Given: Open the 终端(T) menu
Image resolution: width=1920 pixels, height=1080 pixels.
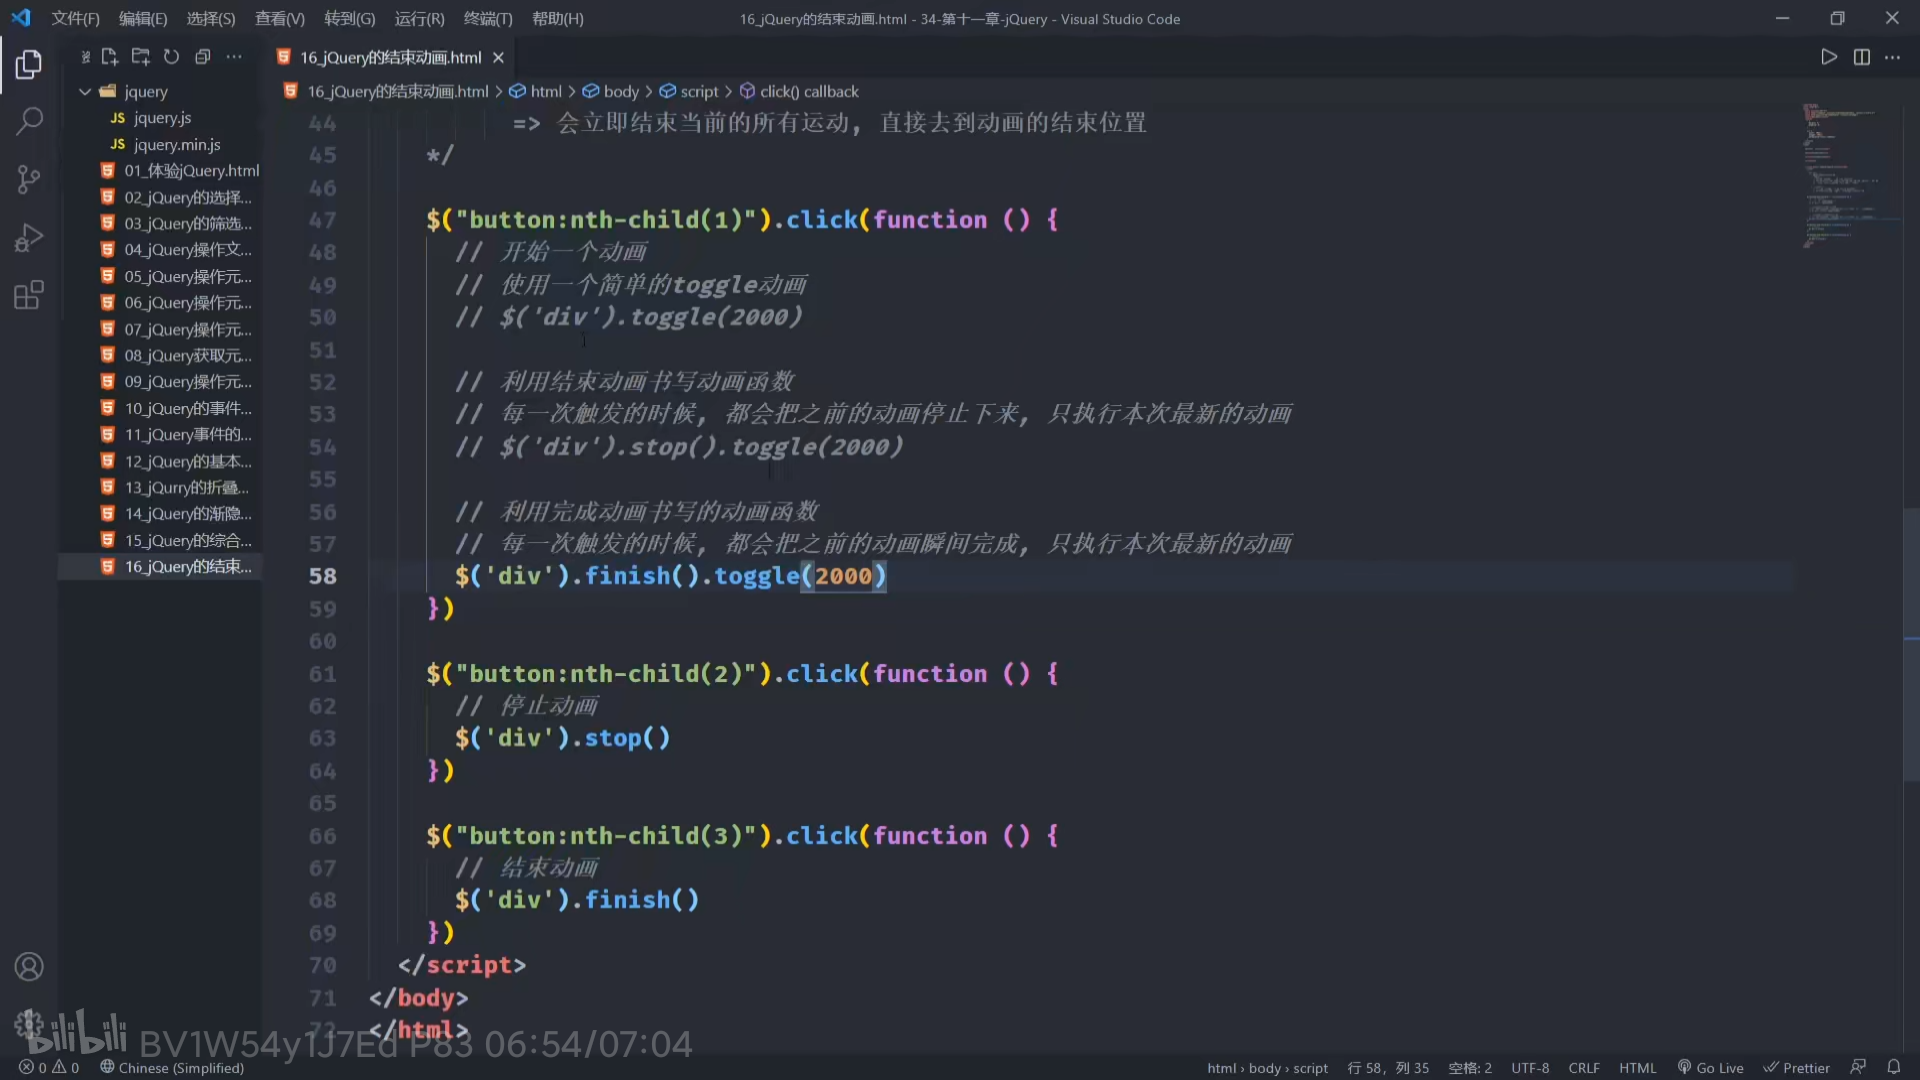Looking at the screenshot, I should [488, 18].
